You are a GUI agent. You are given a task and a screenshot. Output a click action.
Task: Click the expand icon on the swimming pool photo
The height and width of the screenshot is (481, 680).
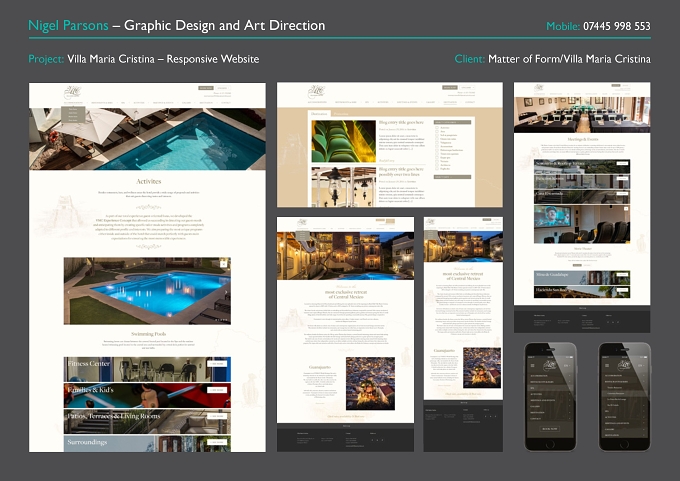[x=223, y=264]
